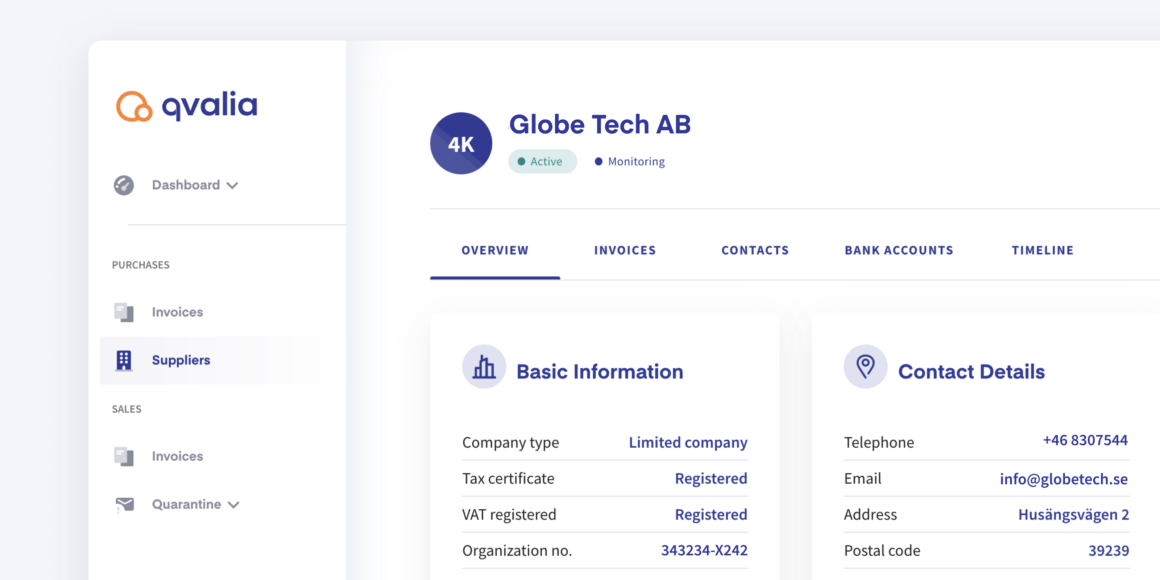Click the 4K company avatar
1160x580 pixels.
point(461,144)
